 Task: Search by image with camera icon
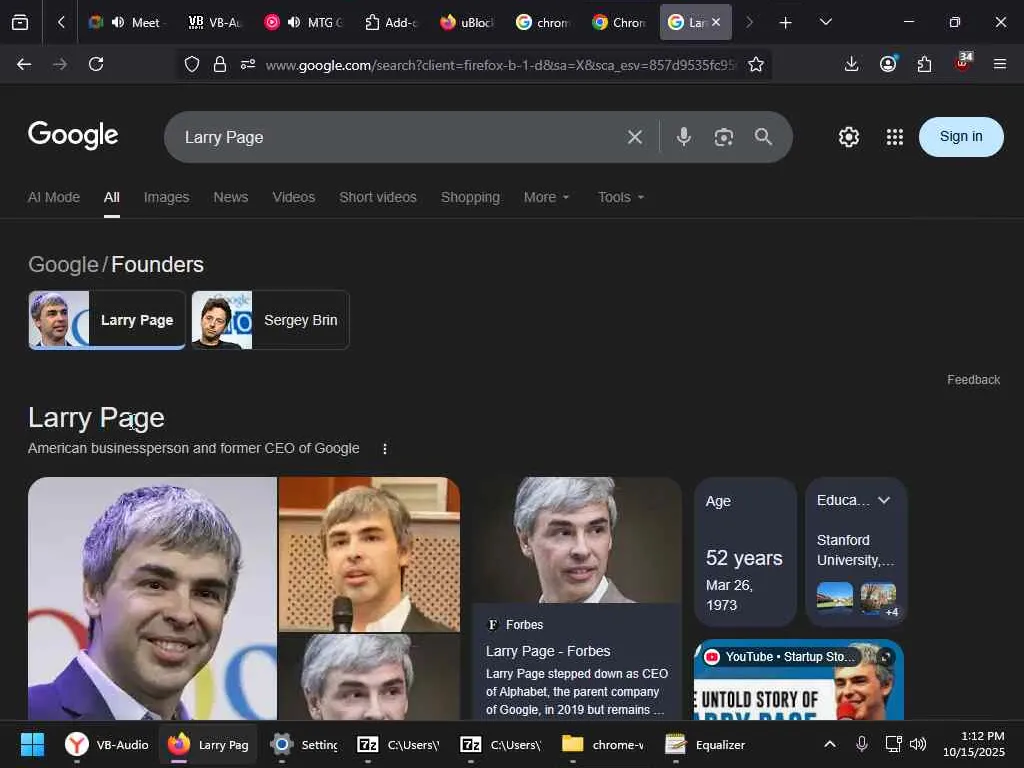point(724,137)
